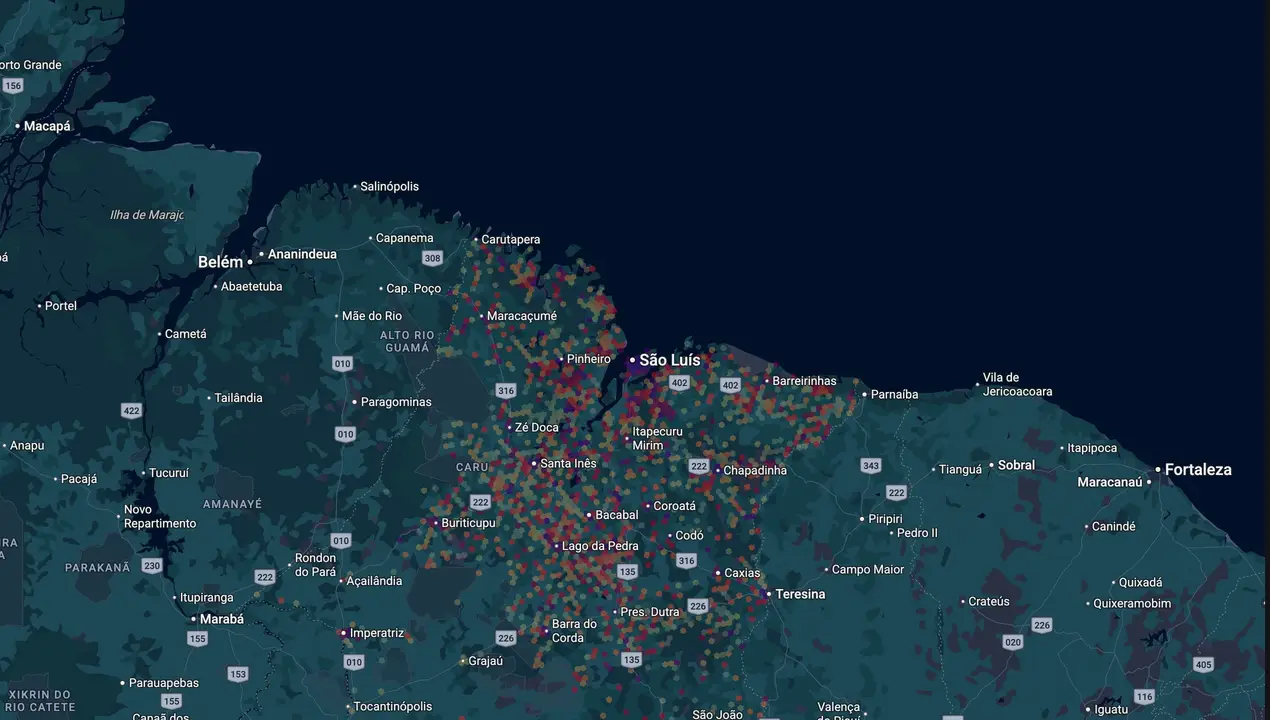Click the Belém city label
Viewport: 1270px width, 720px height.
click(220, 262)
